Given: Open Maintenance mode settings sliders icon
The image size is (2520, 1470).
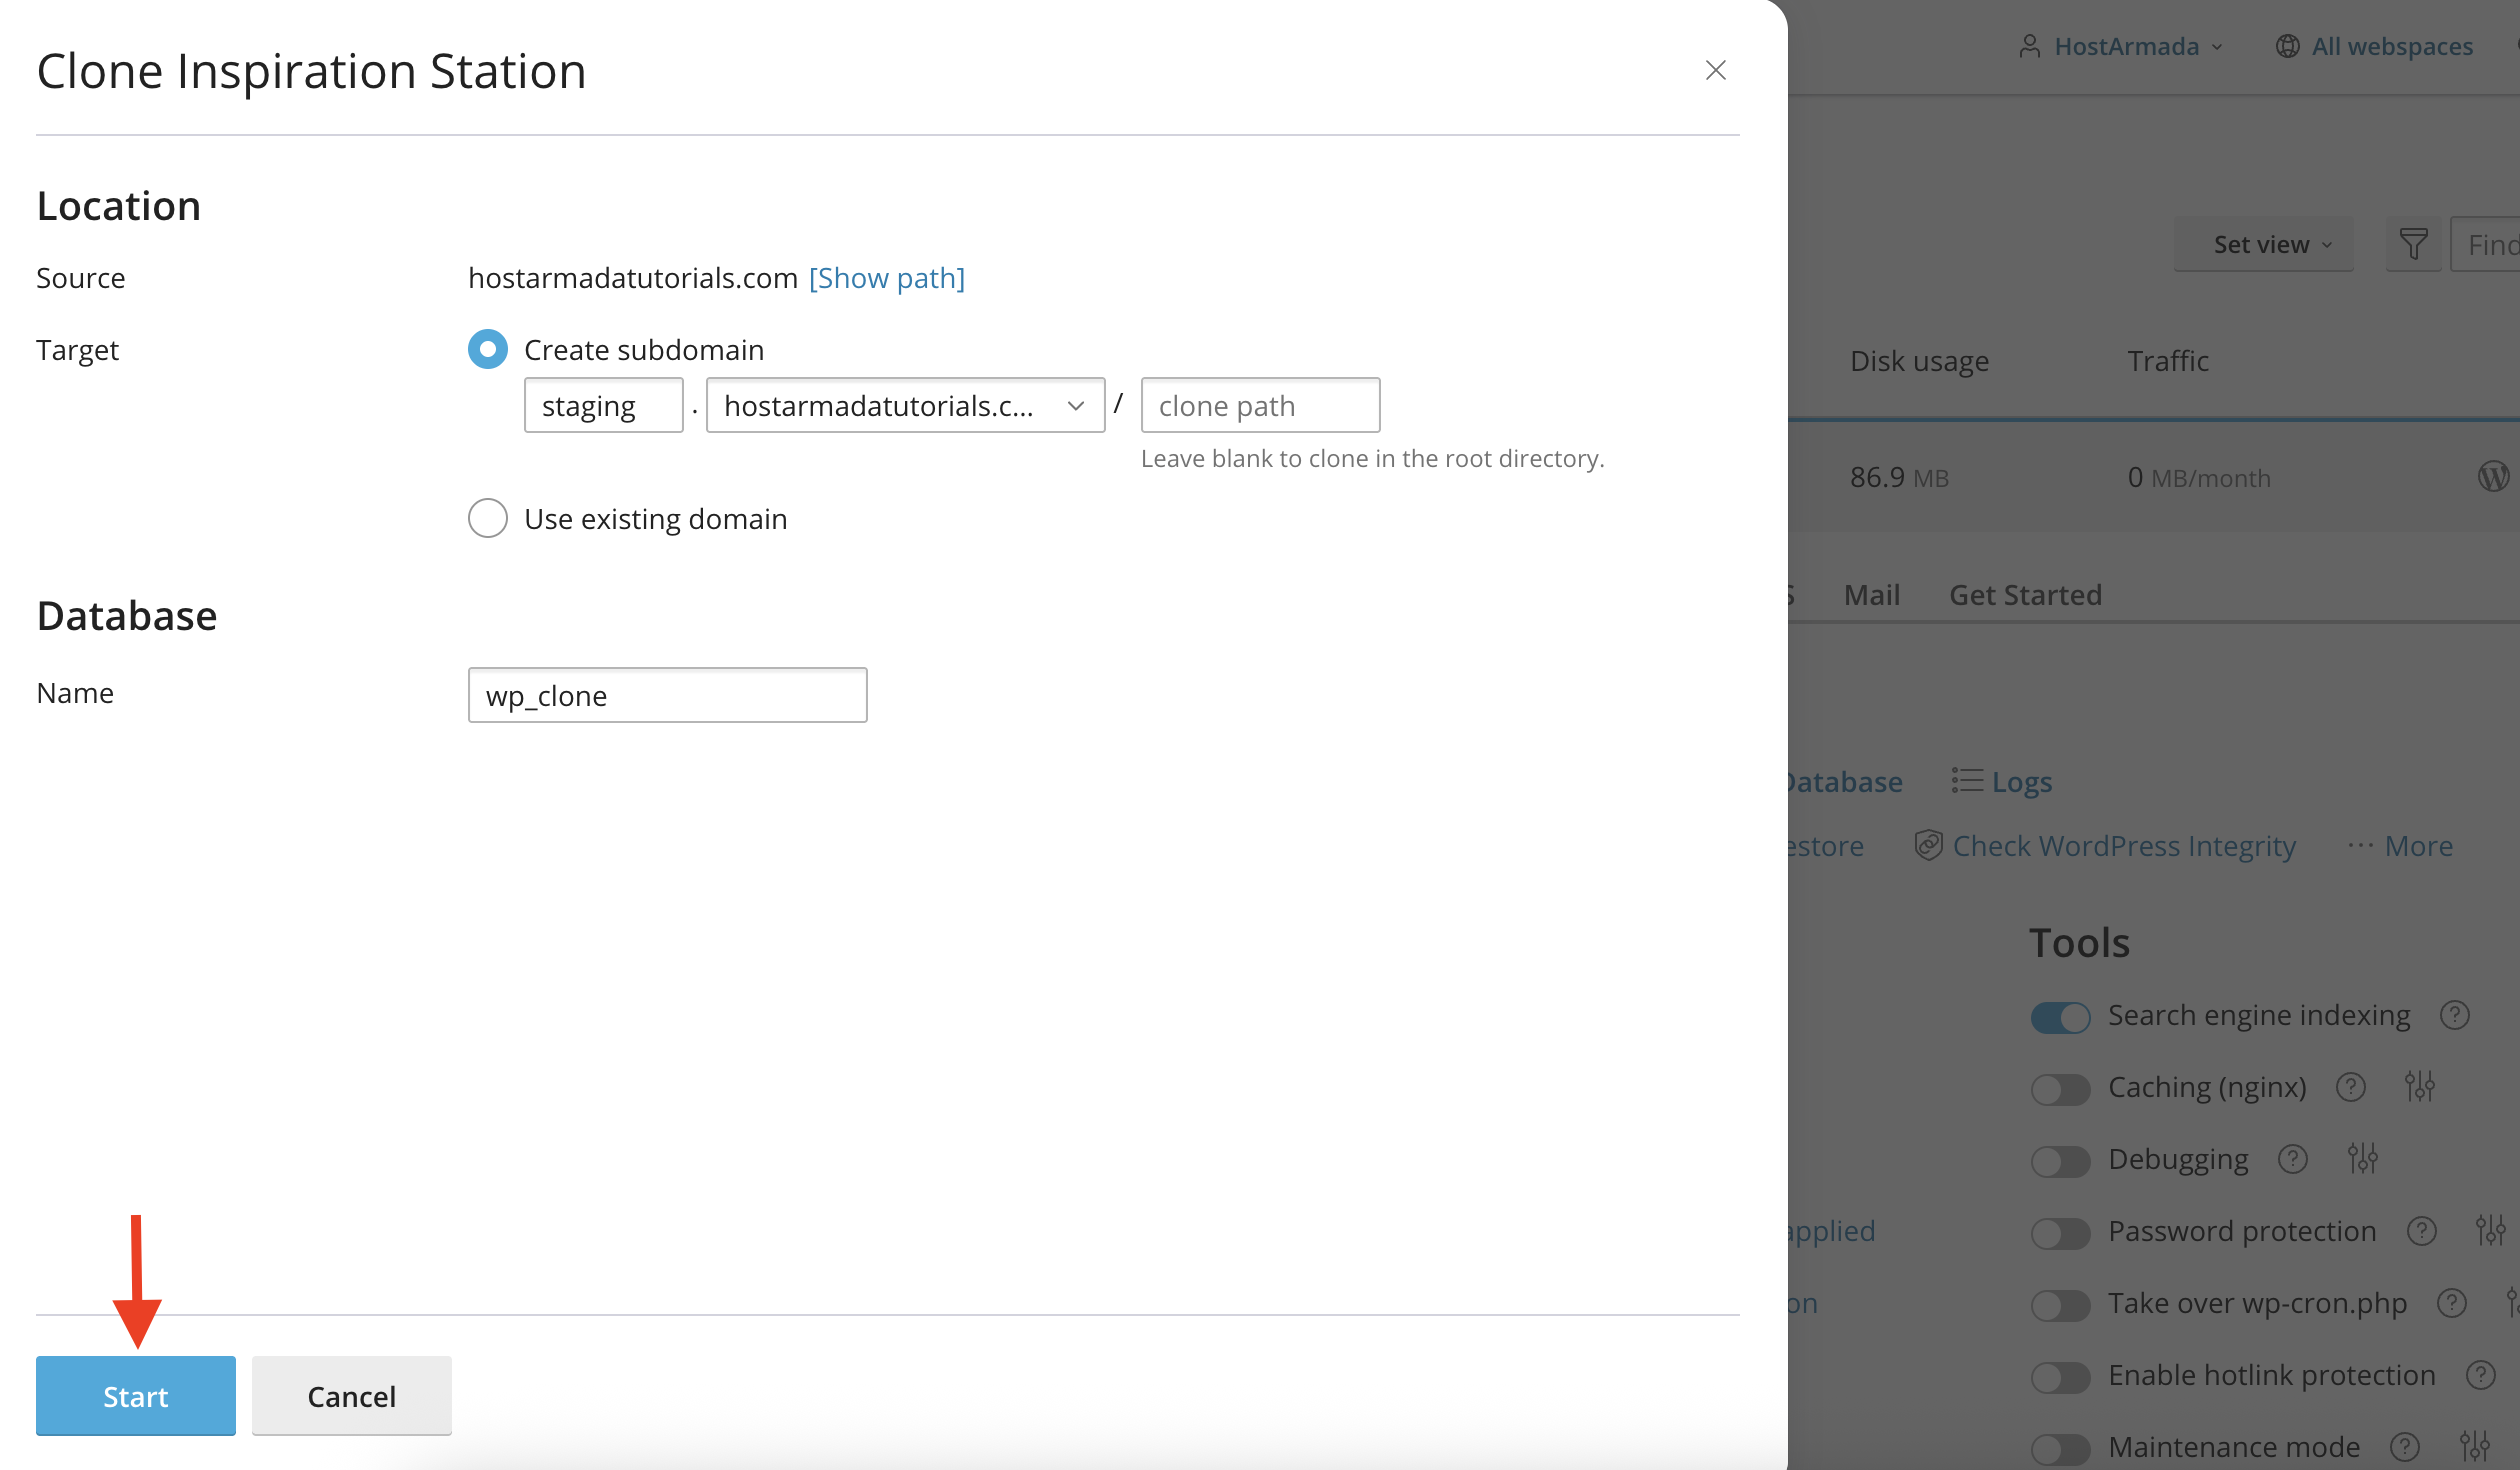Looking at the screenshot, I should 2475,1446.
